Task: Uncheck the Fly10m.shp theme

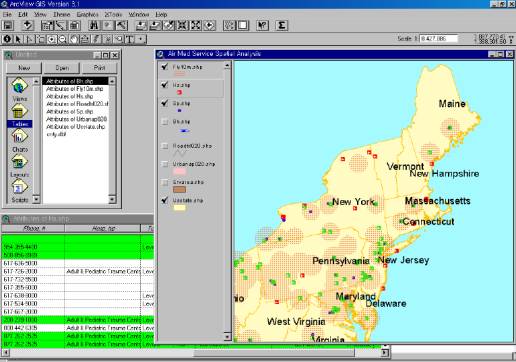Action: 165,67
